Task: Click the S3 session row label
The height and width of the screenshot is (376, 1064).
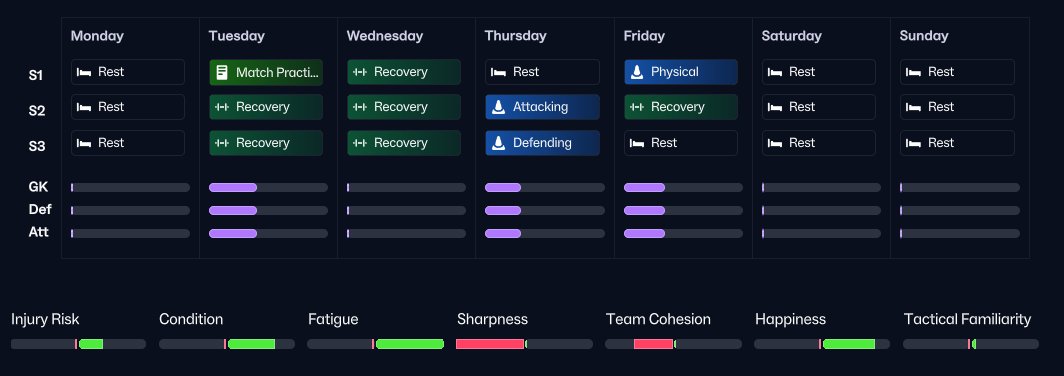Action: (37, 146)
